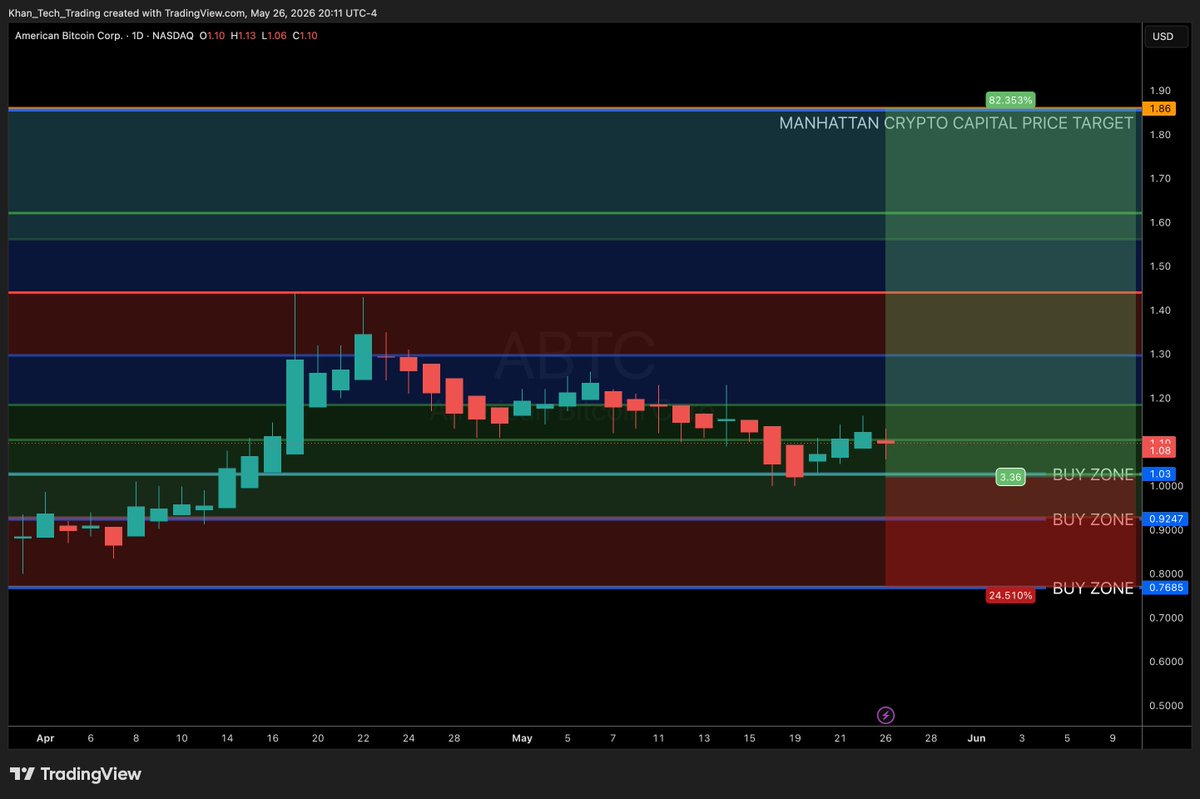Viewport: 1200px width, 799px height.
Task: Click the 1.30 price axis label
Action: click(1161, 355)
